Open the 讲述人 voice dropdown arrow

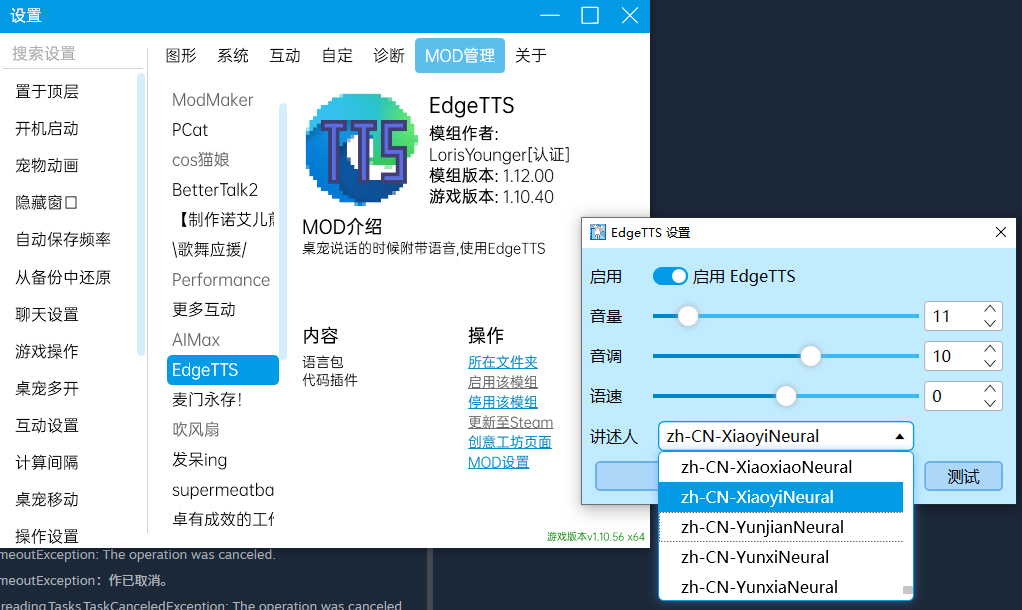899,437
